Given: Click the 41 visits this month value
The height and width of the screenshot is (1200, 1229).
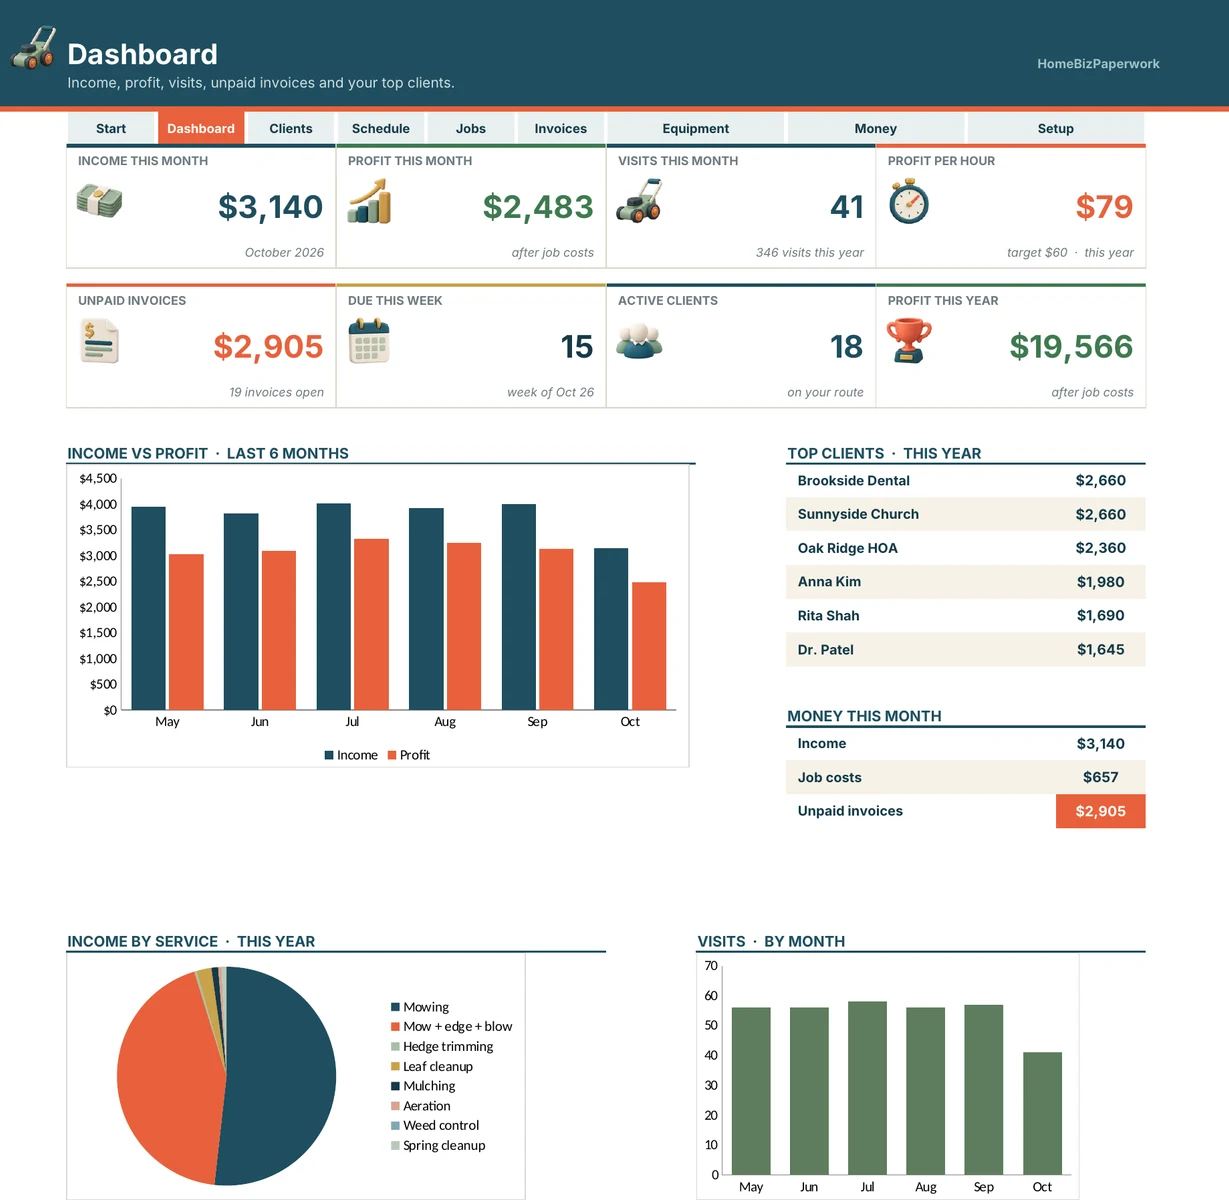Looking at the screenshot, I should point(846,207).
